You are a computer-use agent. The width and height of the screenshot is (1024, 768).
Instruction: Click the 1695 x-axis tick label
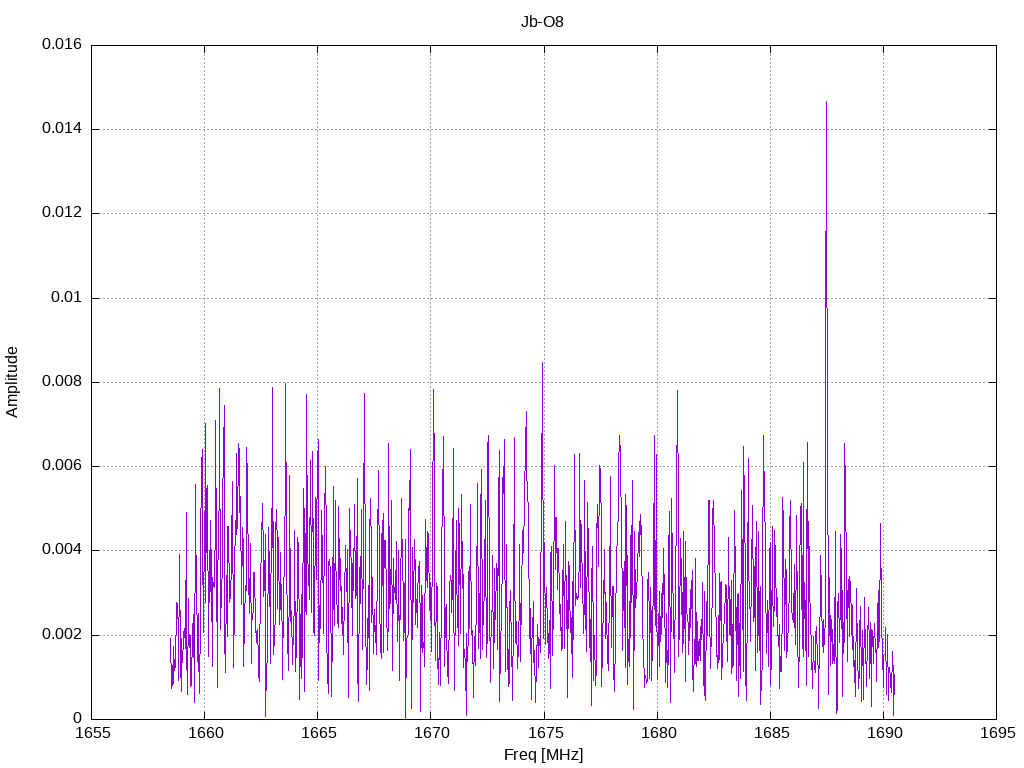[998, 733]
